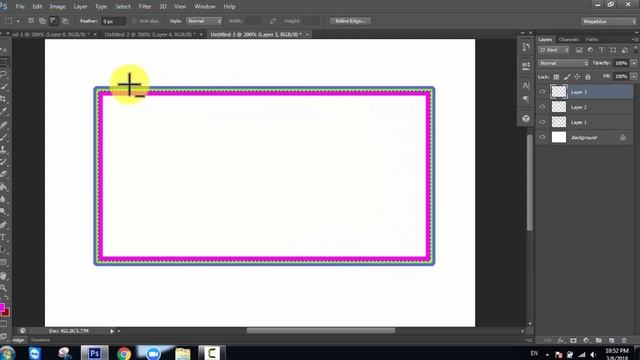Click Lock position icon
640x360 pixels.
(577, 77)
